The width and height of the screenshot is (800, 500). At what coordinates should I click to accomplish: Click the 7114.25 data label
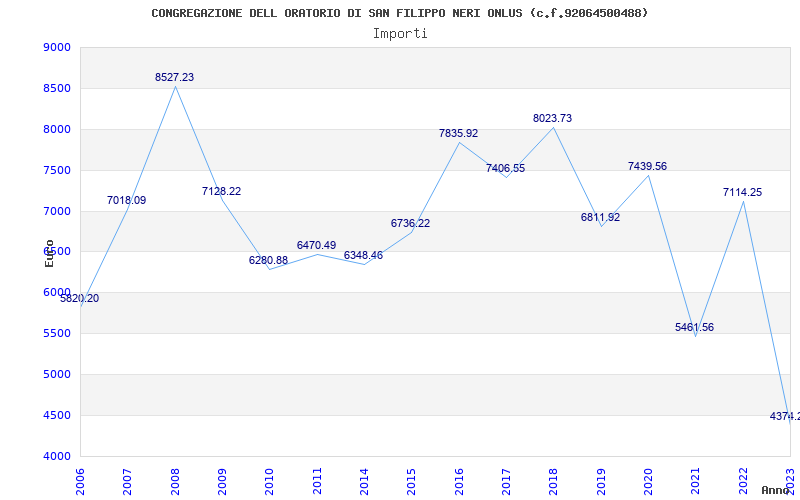tap(742, 192)
